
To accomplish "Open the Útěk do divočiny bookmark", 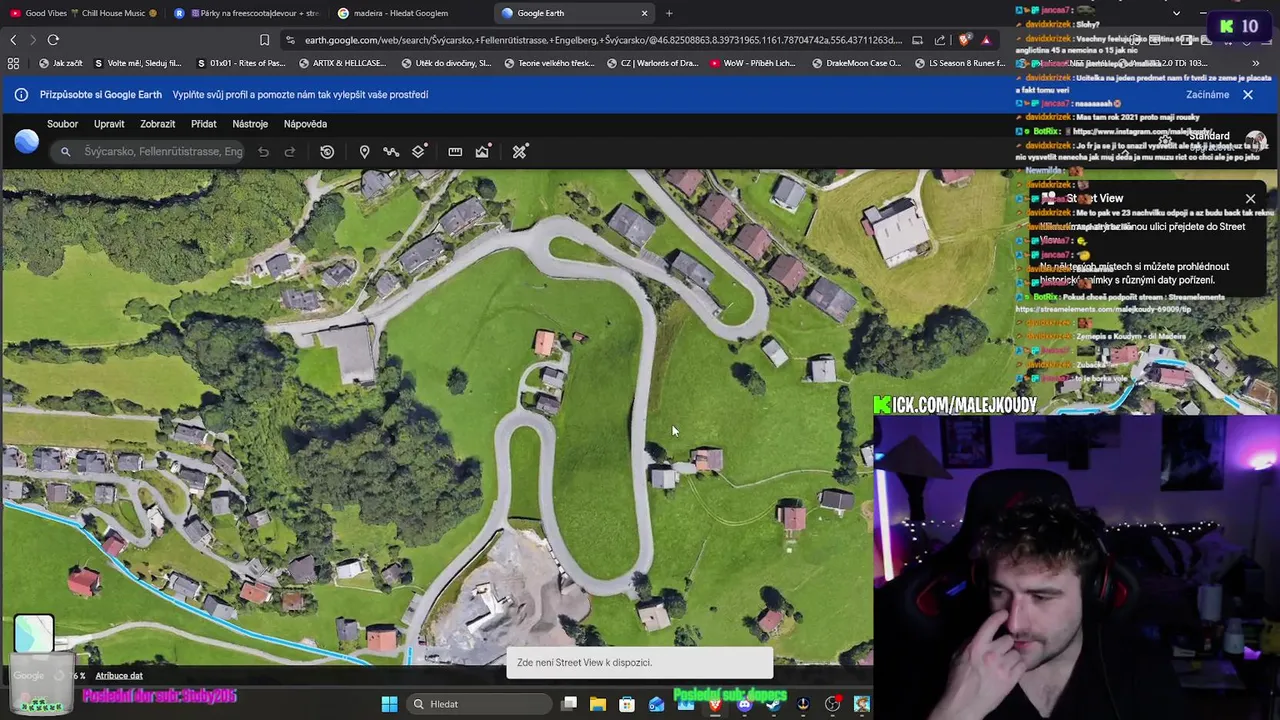I will 445,63.
